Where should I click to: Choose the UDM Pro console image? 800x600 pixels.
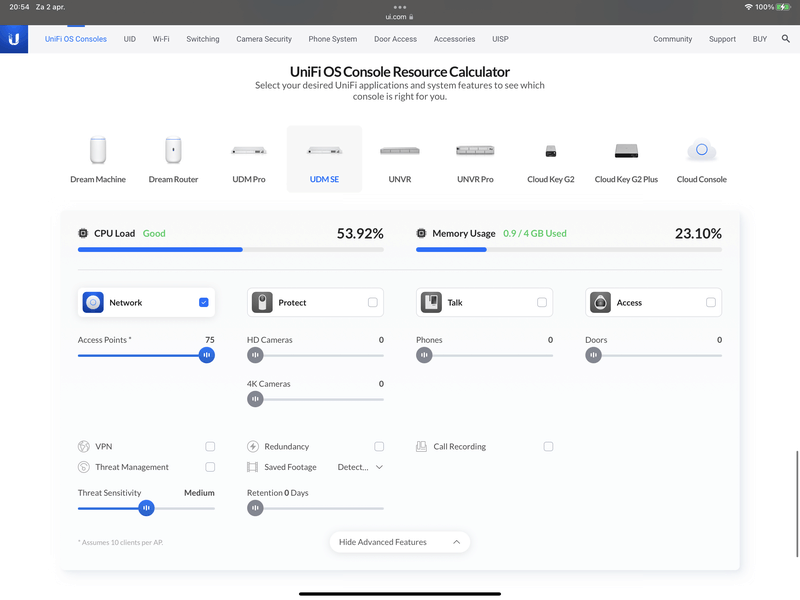(249, 151)
